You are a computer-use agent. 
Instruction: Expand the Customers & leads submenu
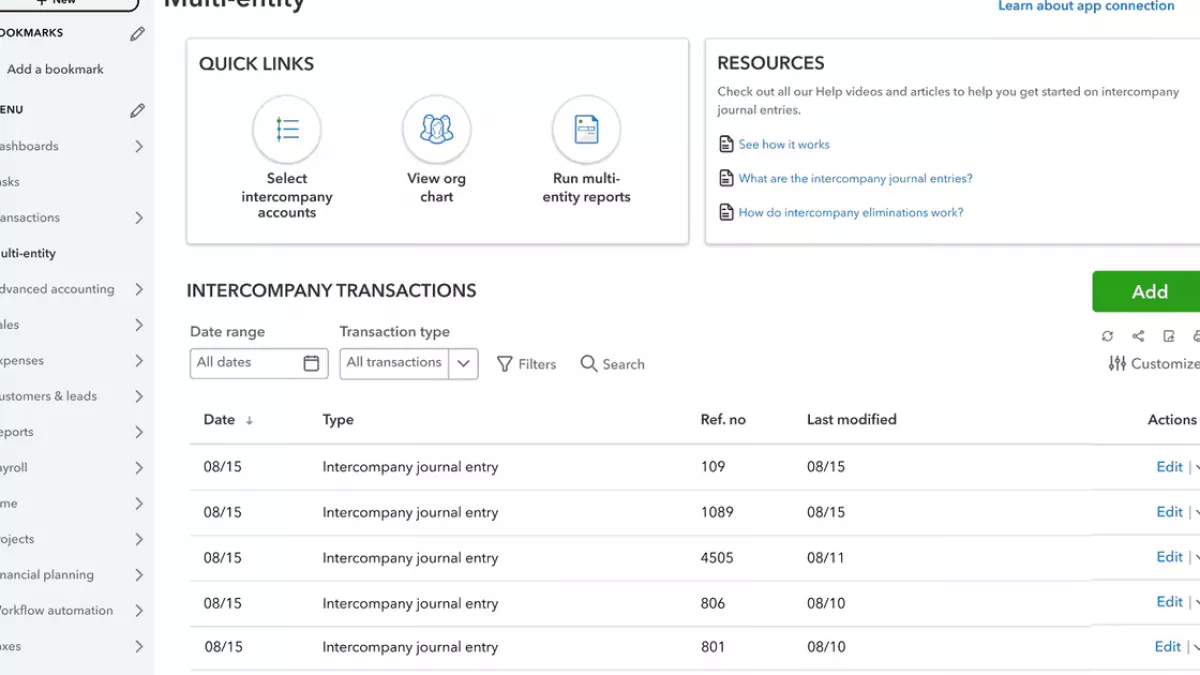coord(139,396)
